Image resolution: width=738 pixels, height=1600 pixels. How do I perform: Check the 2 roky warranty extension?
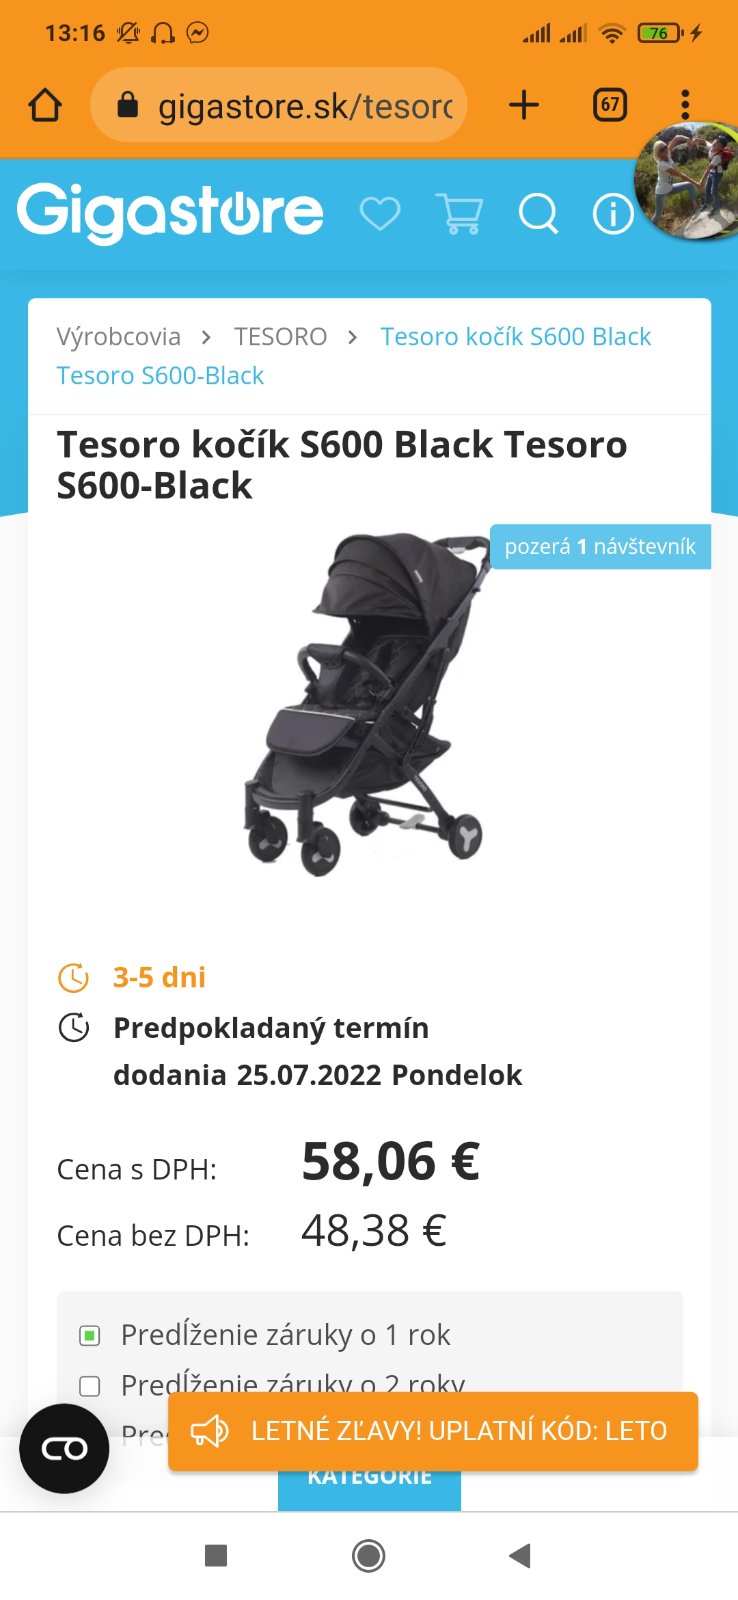coord(90,1385)
